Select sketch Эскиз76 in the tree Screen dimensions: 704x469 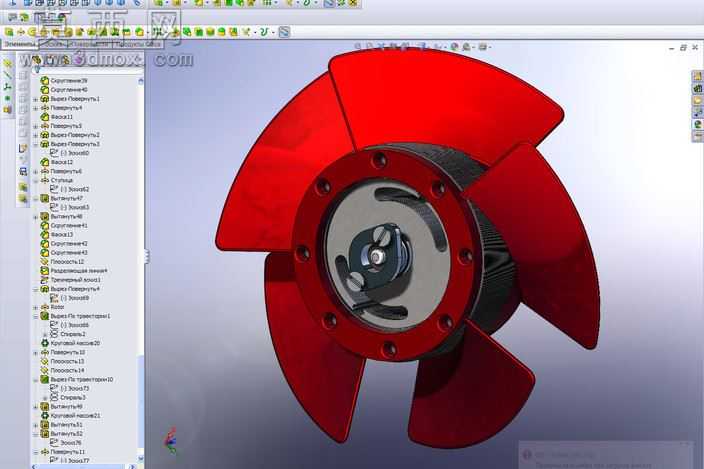(66, 443)
